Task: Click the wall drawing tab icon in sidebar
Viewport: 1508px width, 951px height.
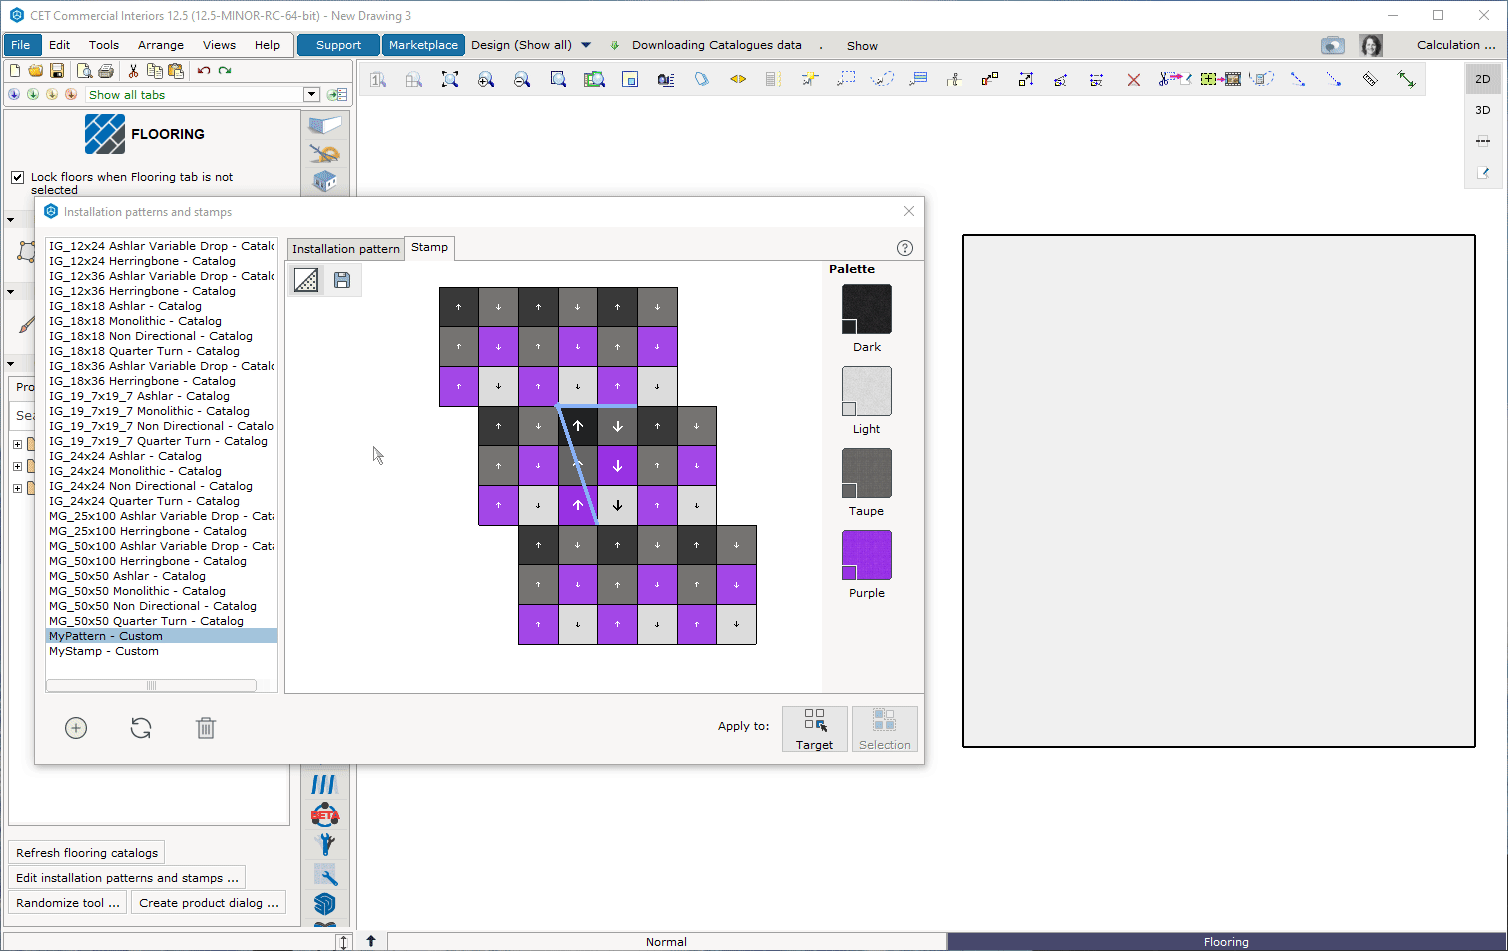Action: click(325, 125)
